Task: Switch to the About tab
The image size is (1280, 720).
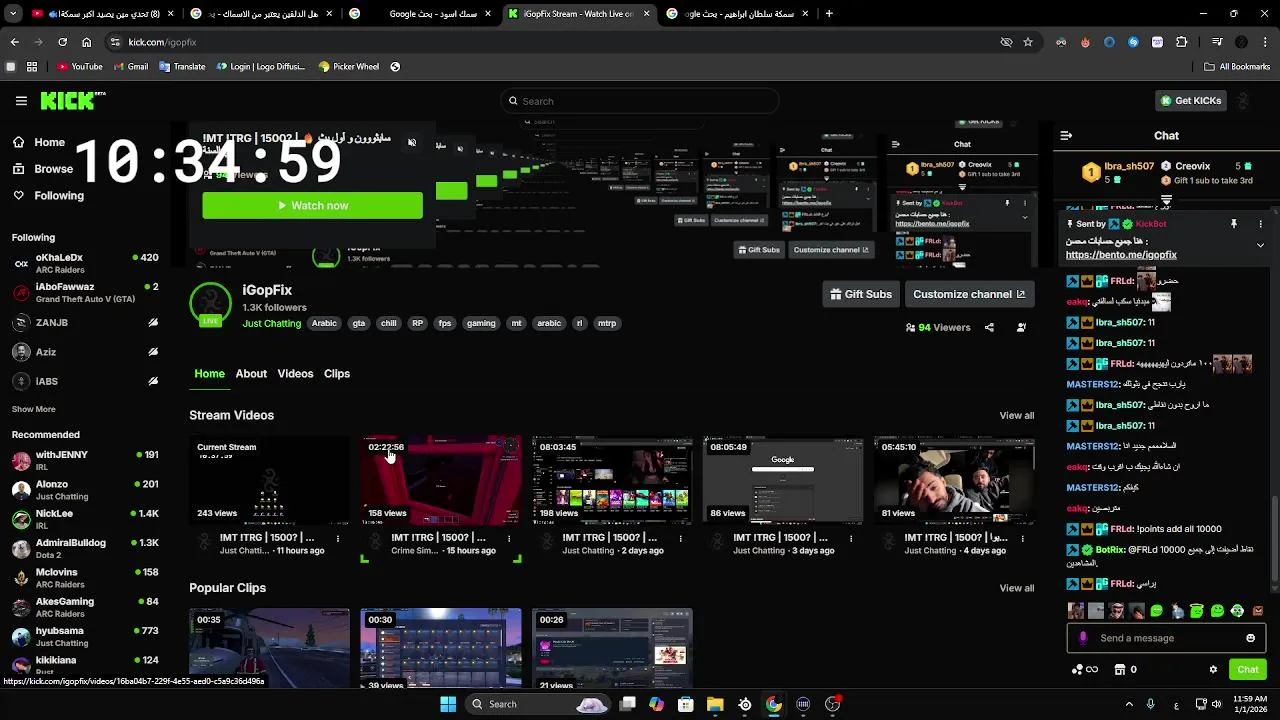Action: tap(251, 373)
